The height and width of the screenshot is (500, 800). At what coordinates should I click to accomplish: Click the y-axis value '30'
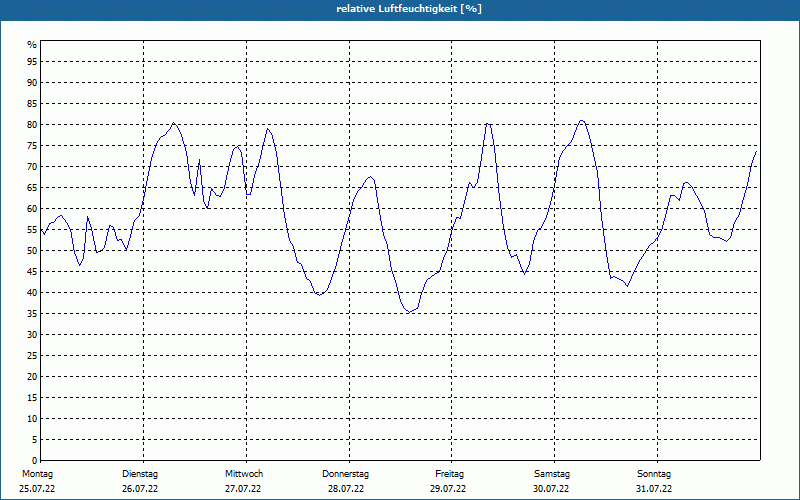click(32, 335)
